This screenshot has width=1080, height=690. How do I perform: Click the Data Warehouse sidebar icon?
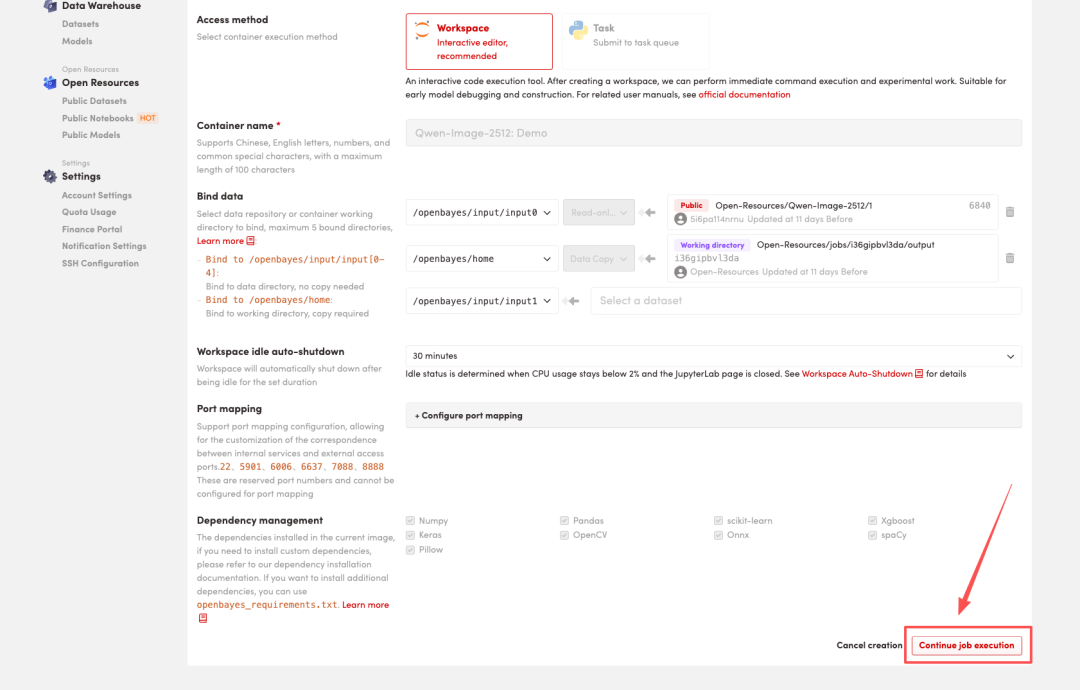pyautogui.click(x=50, y=6)
